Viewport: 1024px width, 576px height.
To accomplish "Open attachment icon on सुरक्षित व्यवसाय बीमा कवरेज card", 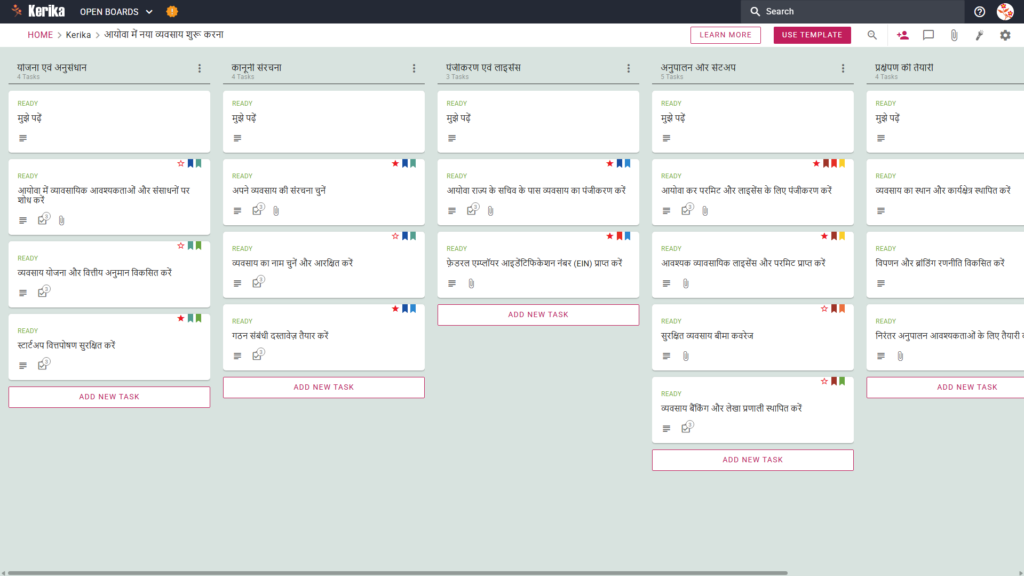I will 686,356.
